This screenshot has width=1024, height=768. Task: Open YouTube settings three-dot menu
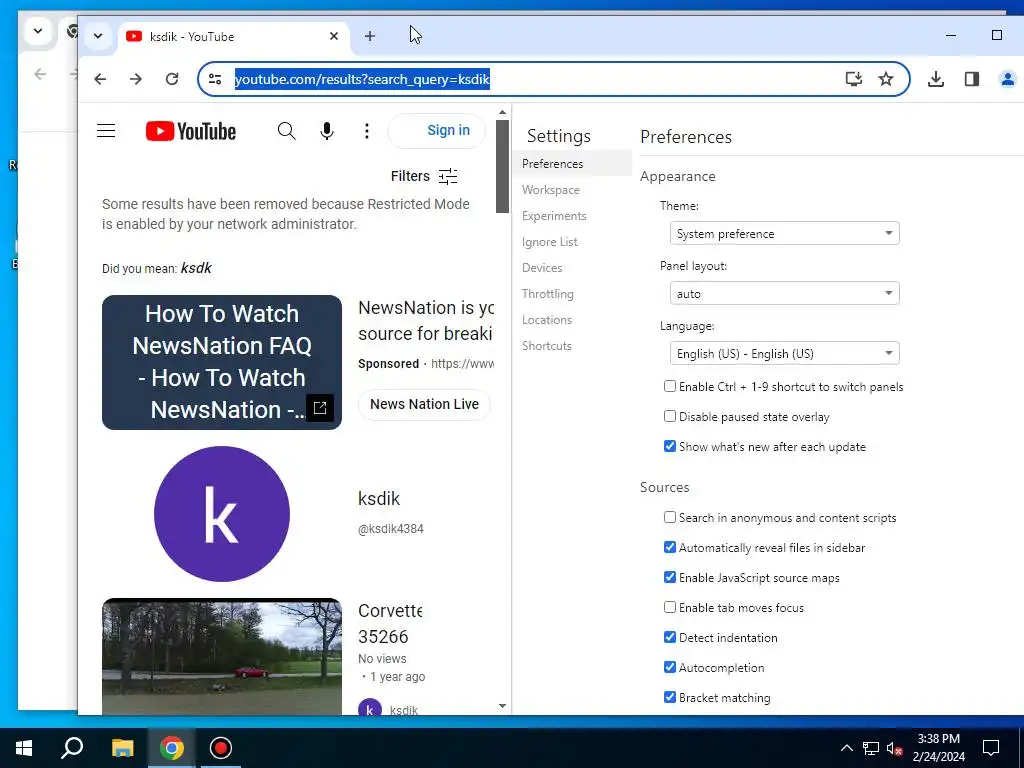[x=367, y=131]
